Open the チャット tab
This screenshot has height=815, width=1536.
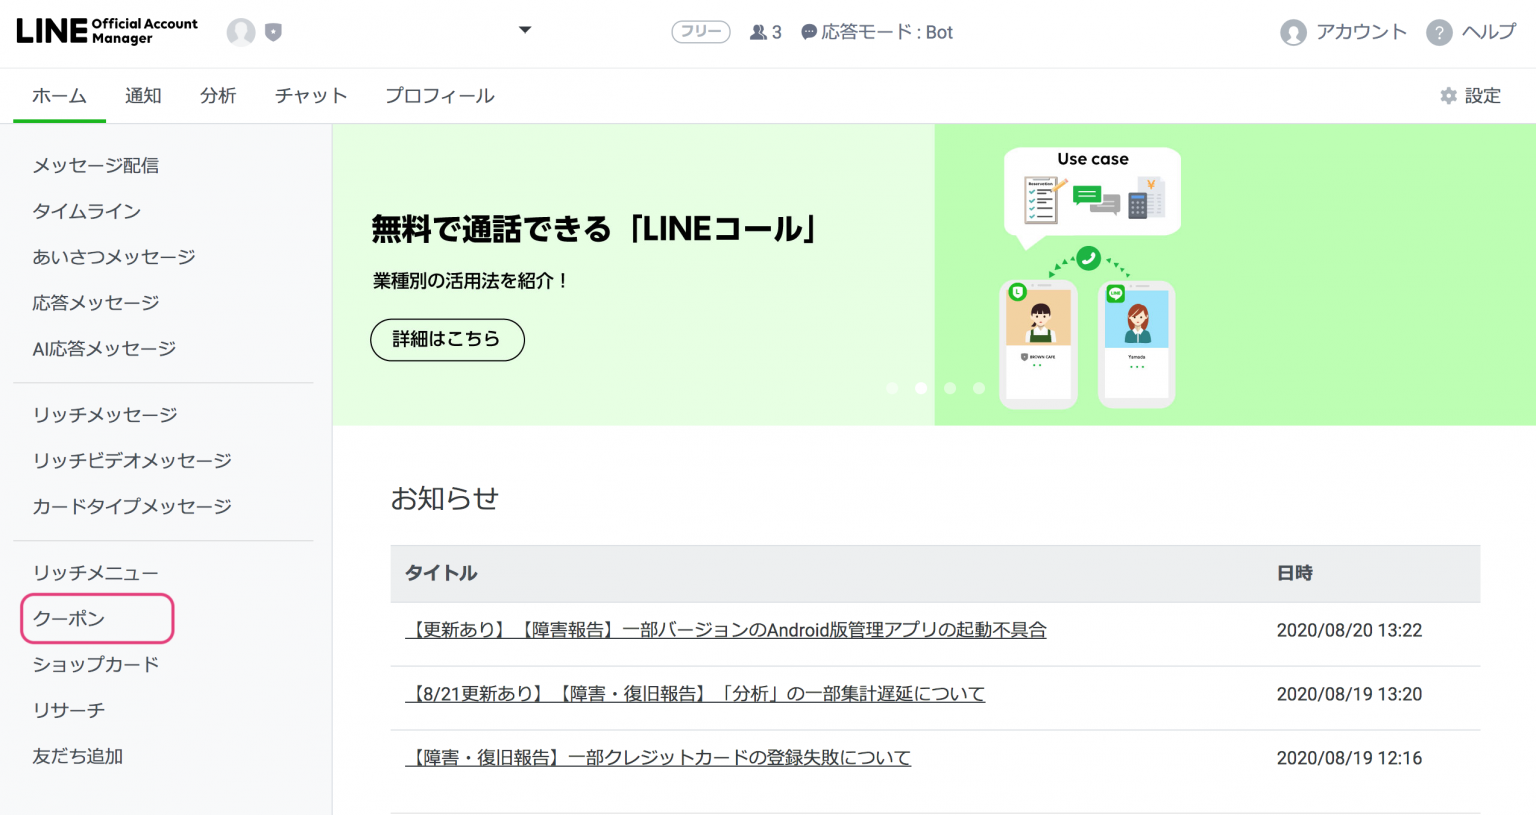[x=311, y=96]
